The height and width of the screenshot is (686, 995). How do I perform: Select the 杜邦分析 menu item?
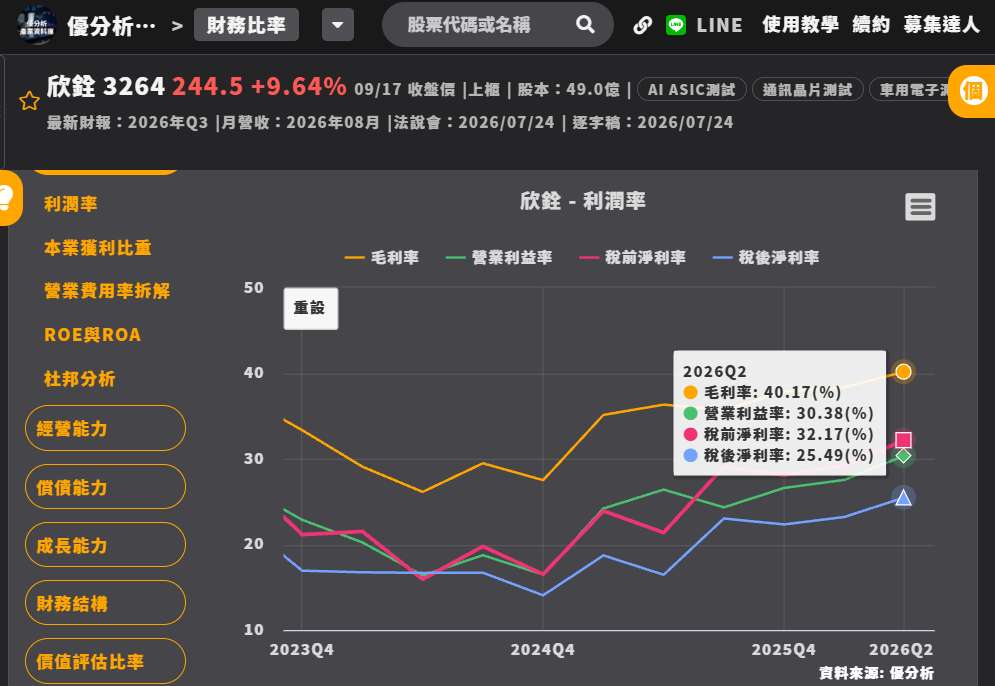click(79, 379)
